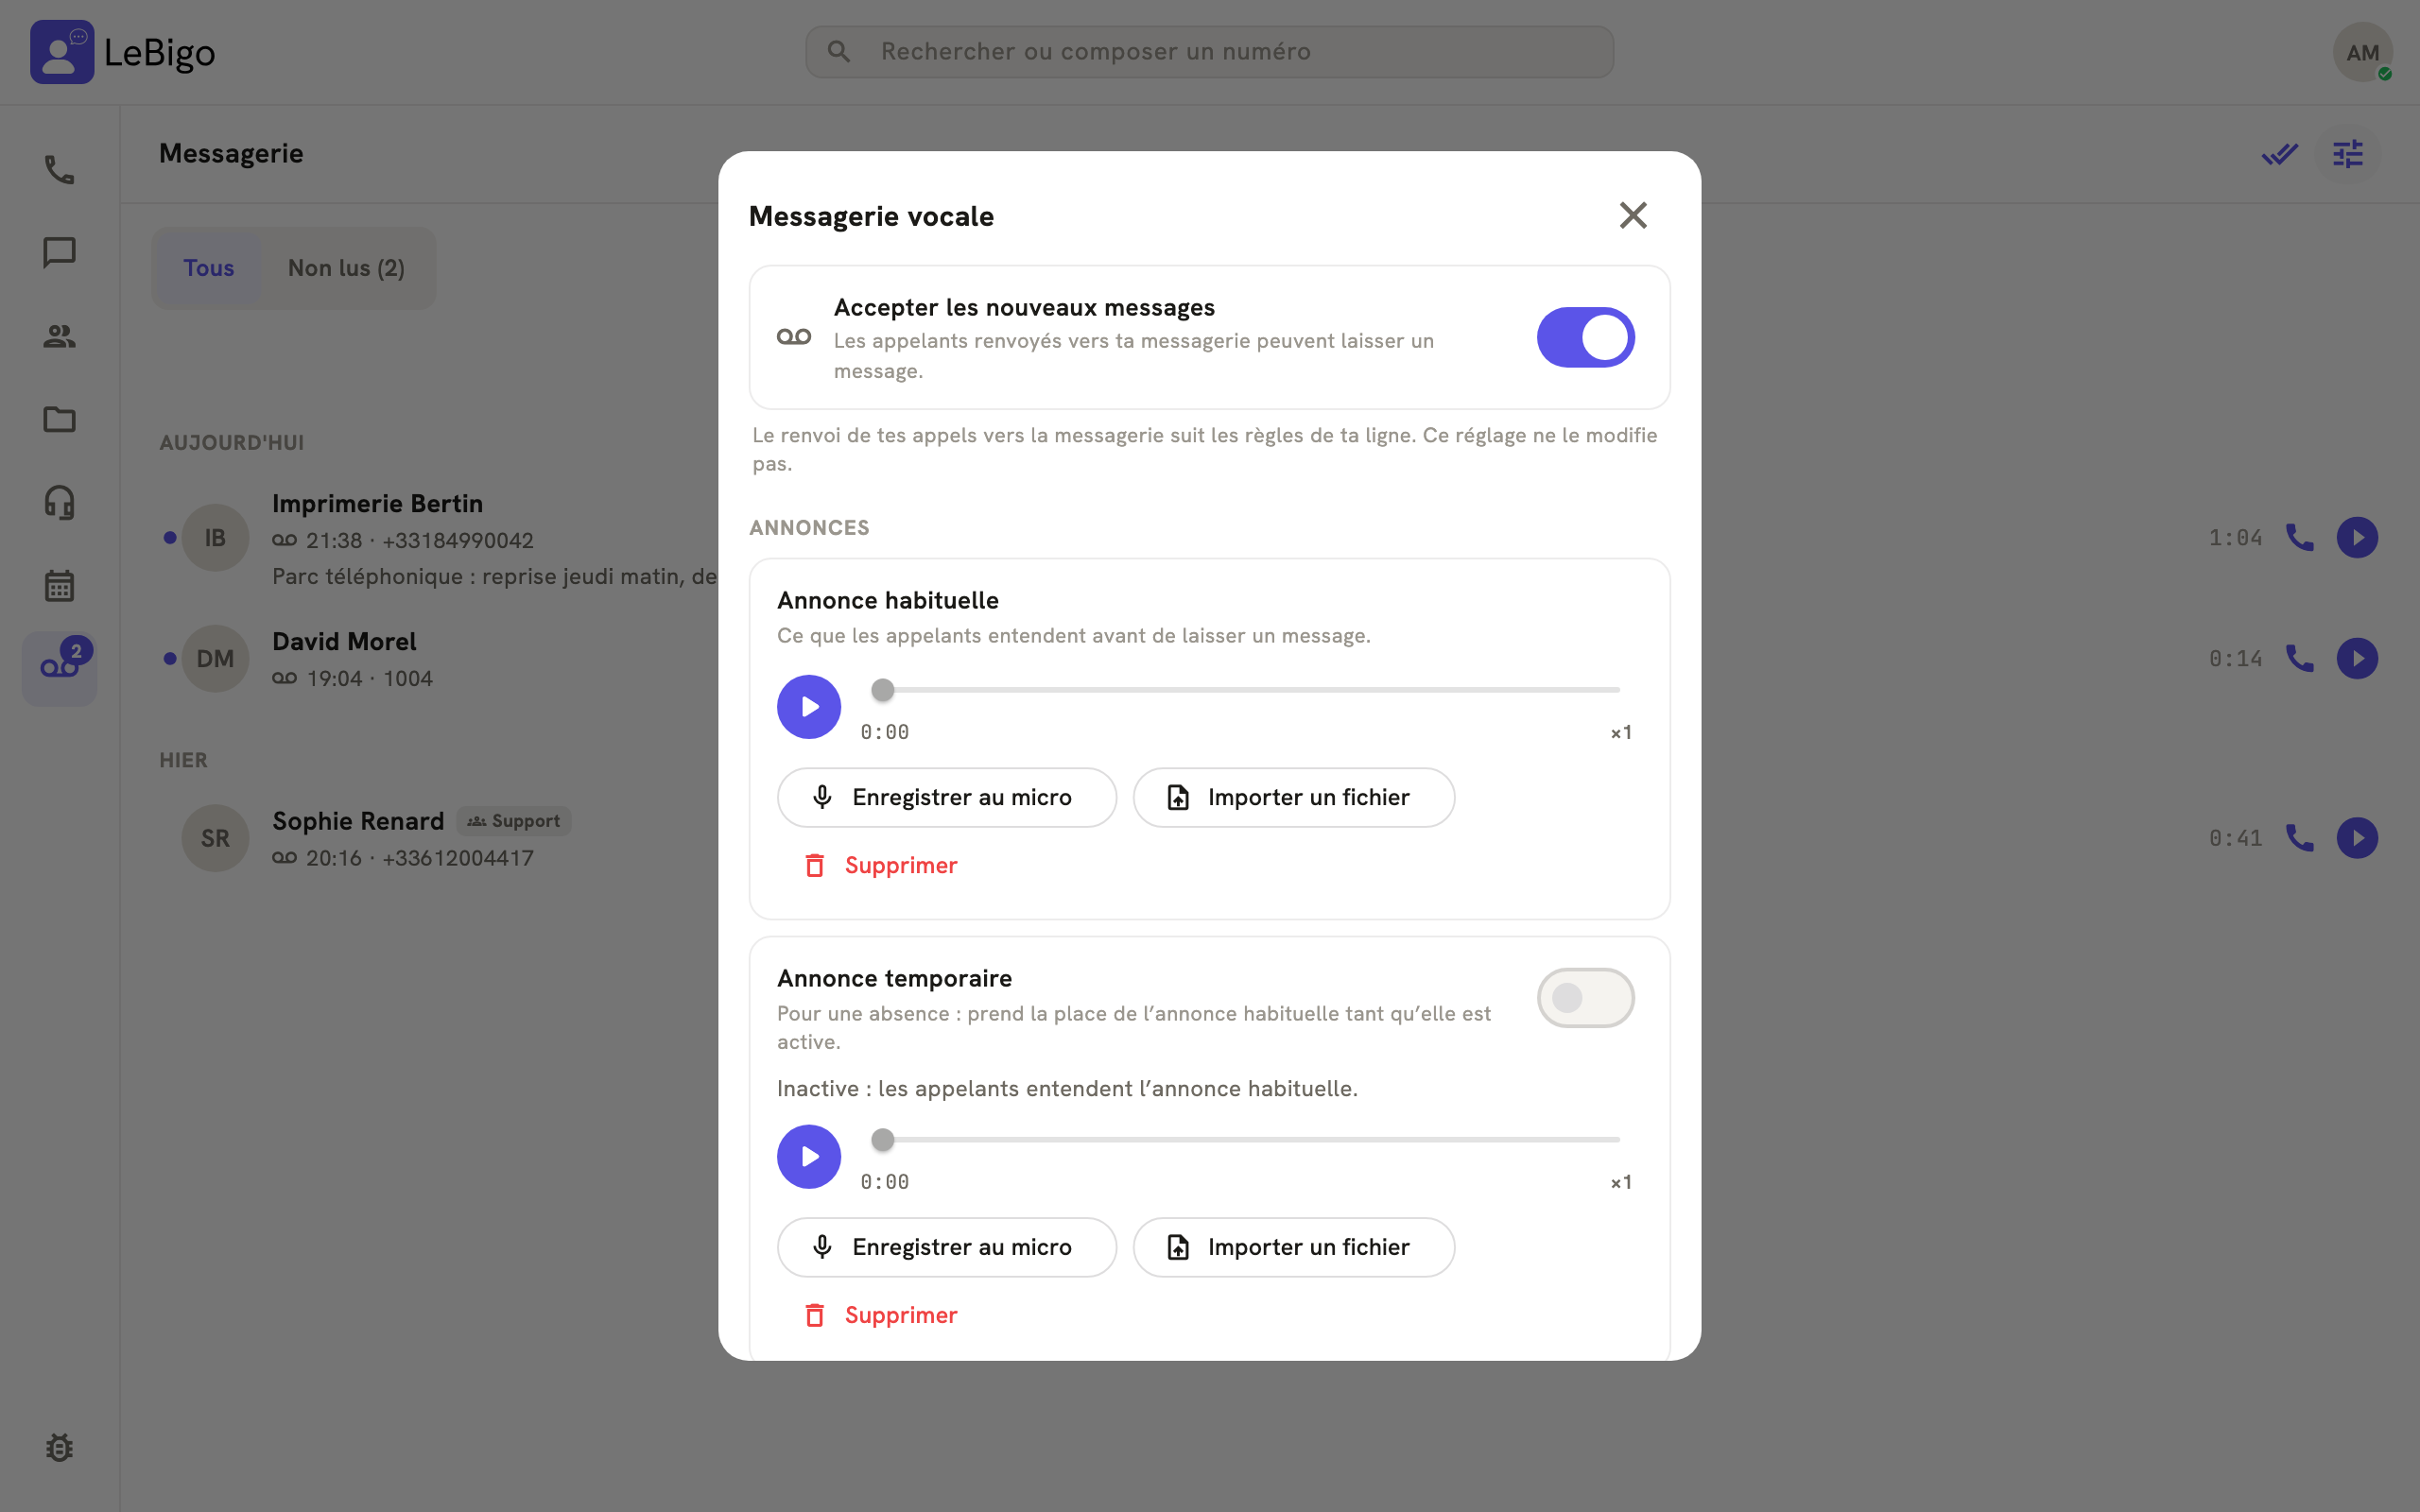Call back David Morel phone icon

pos(2300,658)
